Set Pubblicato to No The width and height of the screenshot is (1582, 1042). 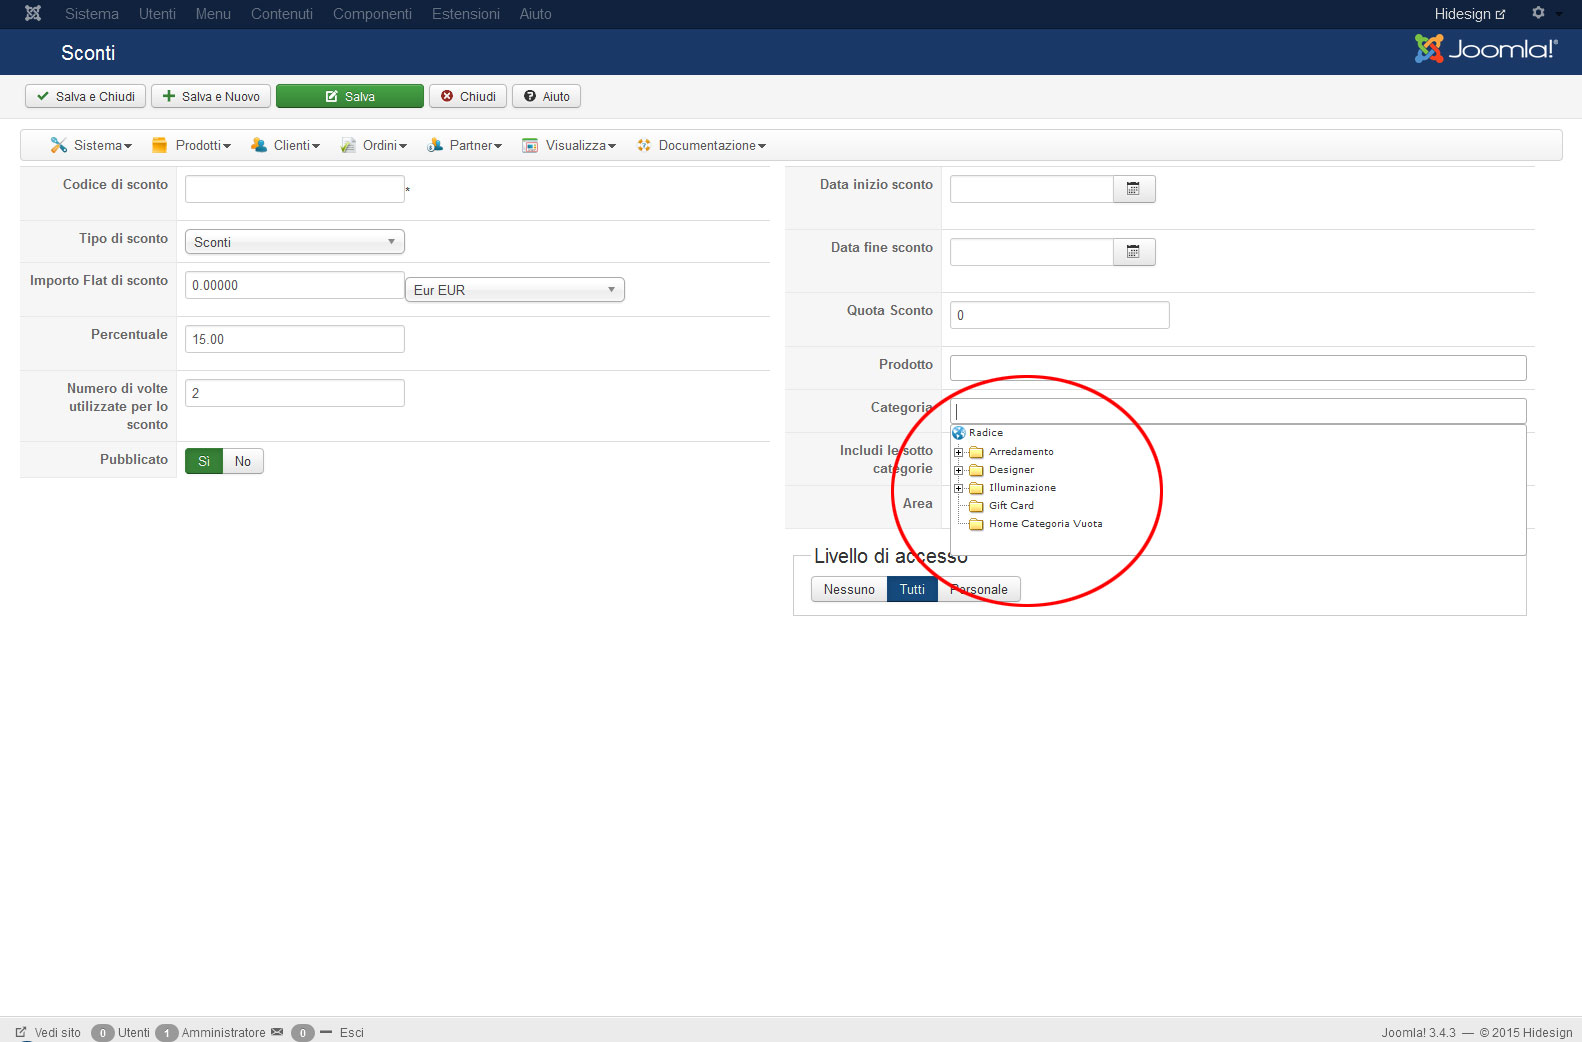pyautogui.click(x=243, y=461)
